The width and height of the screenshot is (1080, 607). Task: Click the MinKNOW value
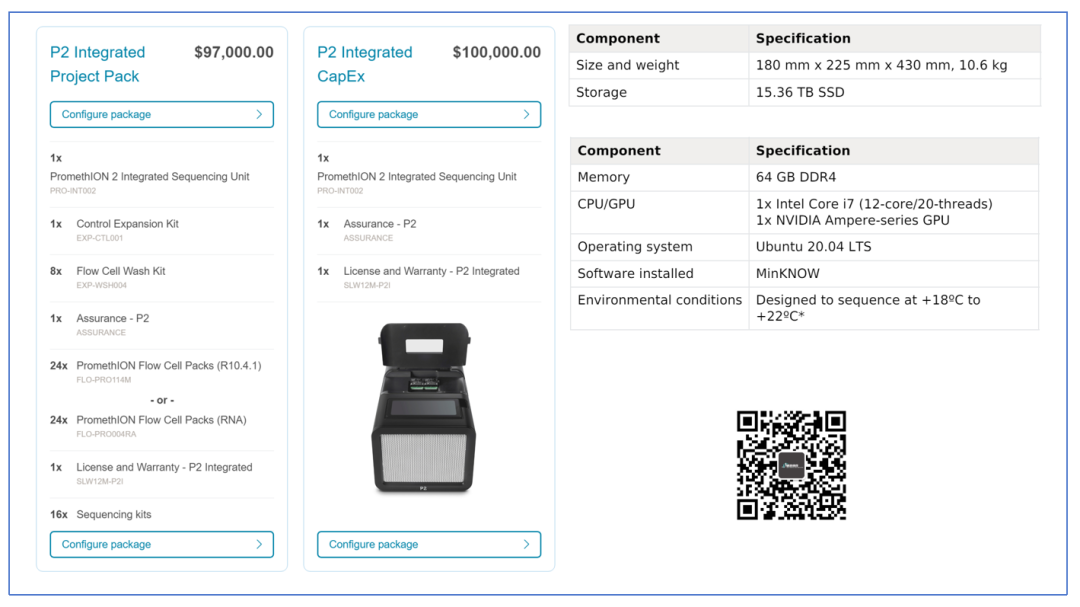(x=788, y=274)
